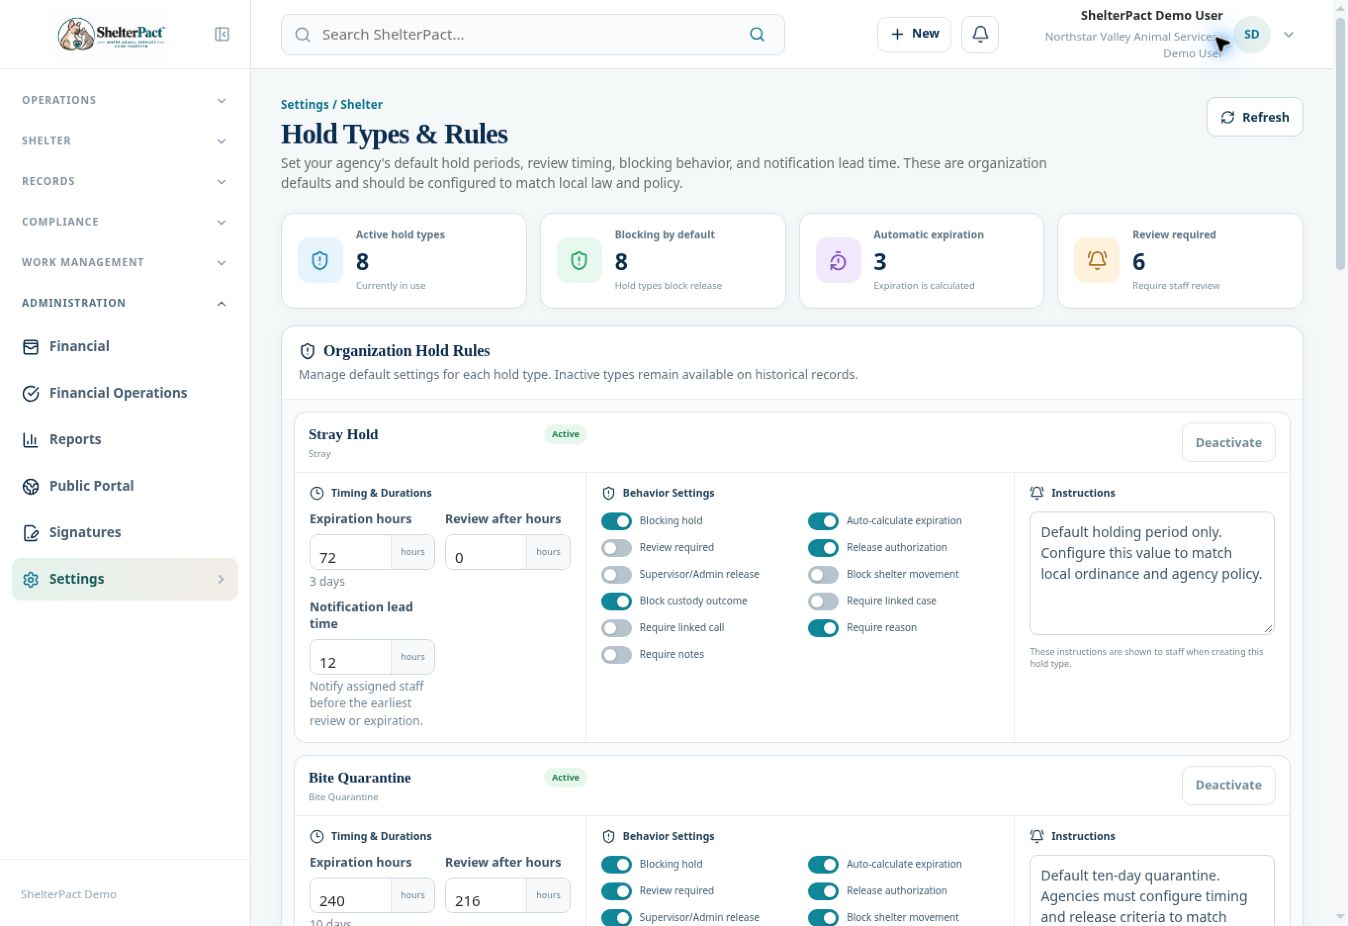This screenshot has width=1348, height=926.
Task: Click the Automatic expiration clock icon
Action: (x=838, y=261)
